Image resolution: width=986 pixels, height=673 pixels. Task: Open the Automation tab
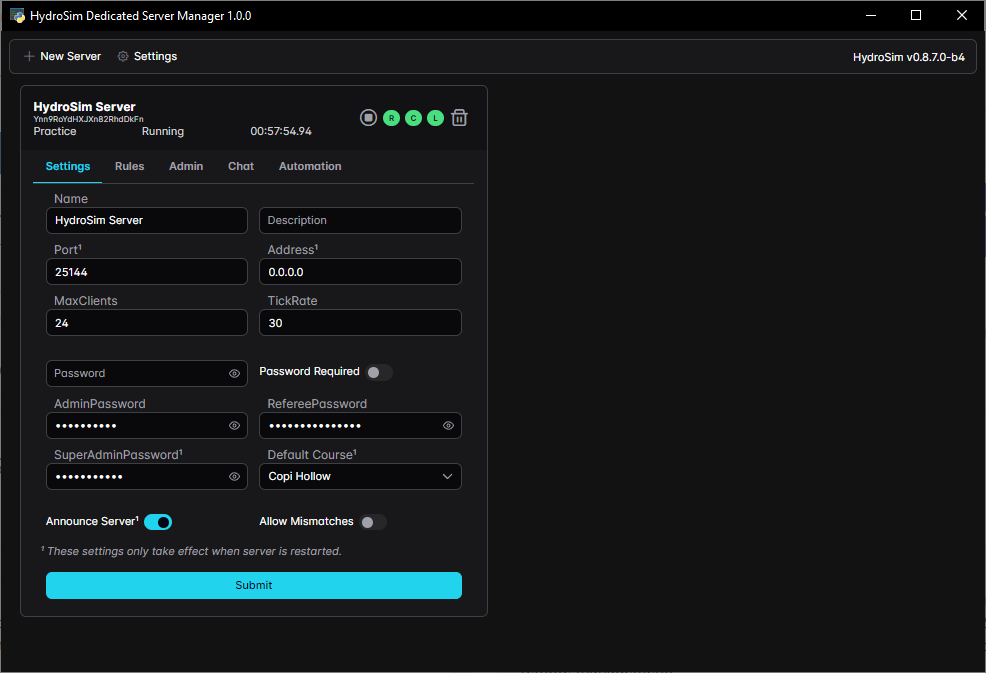tap(310, 167)
